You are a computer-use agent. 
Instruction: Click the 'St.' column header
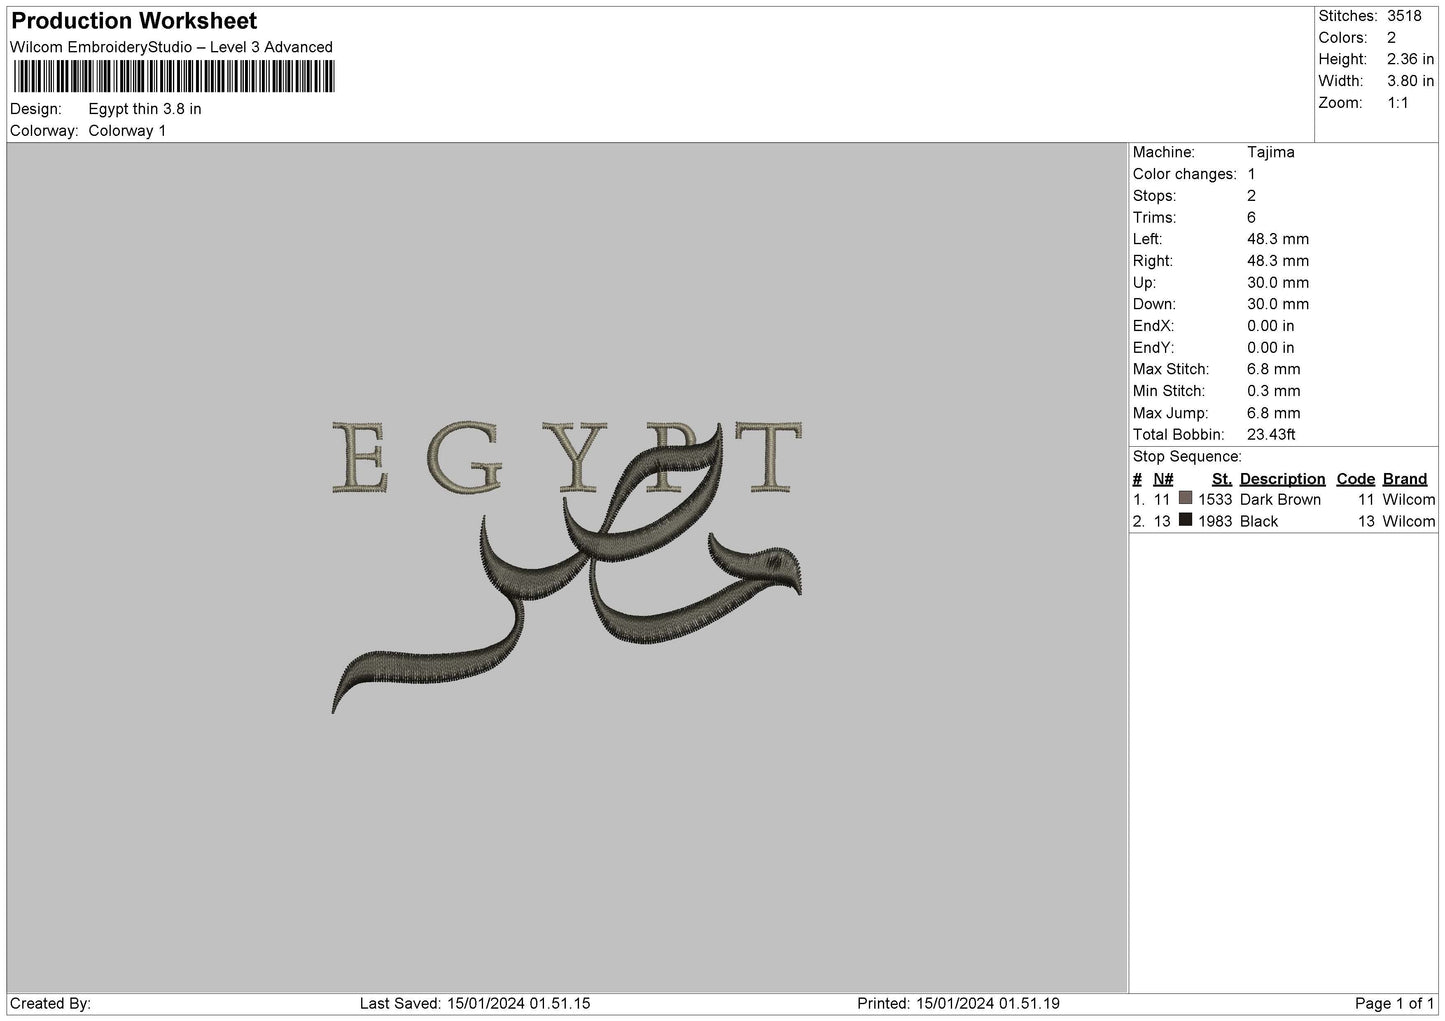(x=1222, y=479)
